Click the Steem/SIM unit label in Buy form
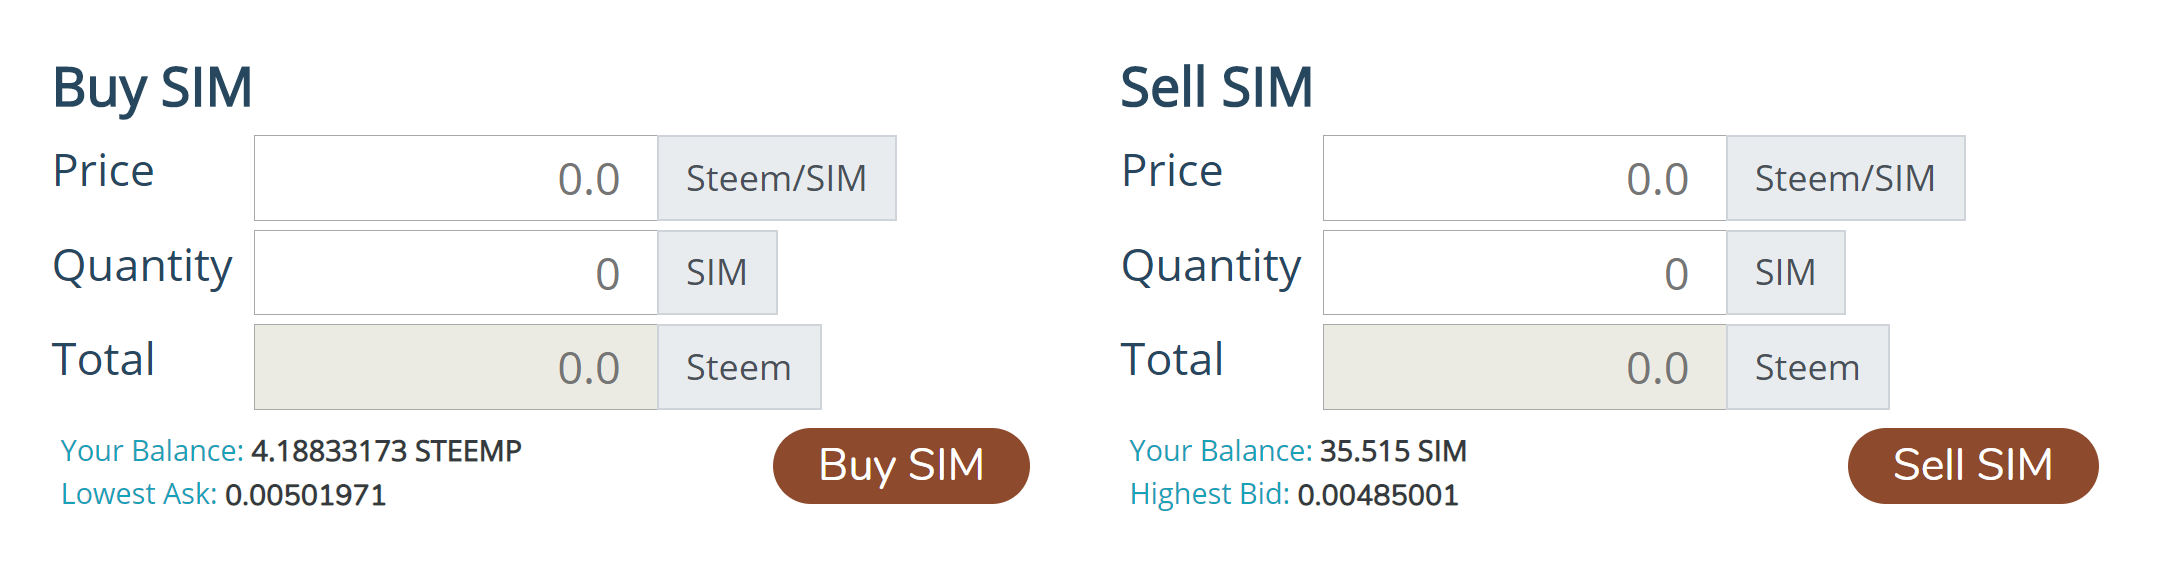2169x561 pixels. 776,178
